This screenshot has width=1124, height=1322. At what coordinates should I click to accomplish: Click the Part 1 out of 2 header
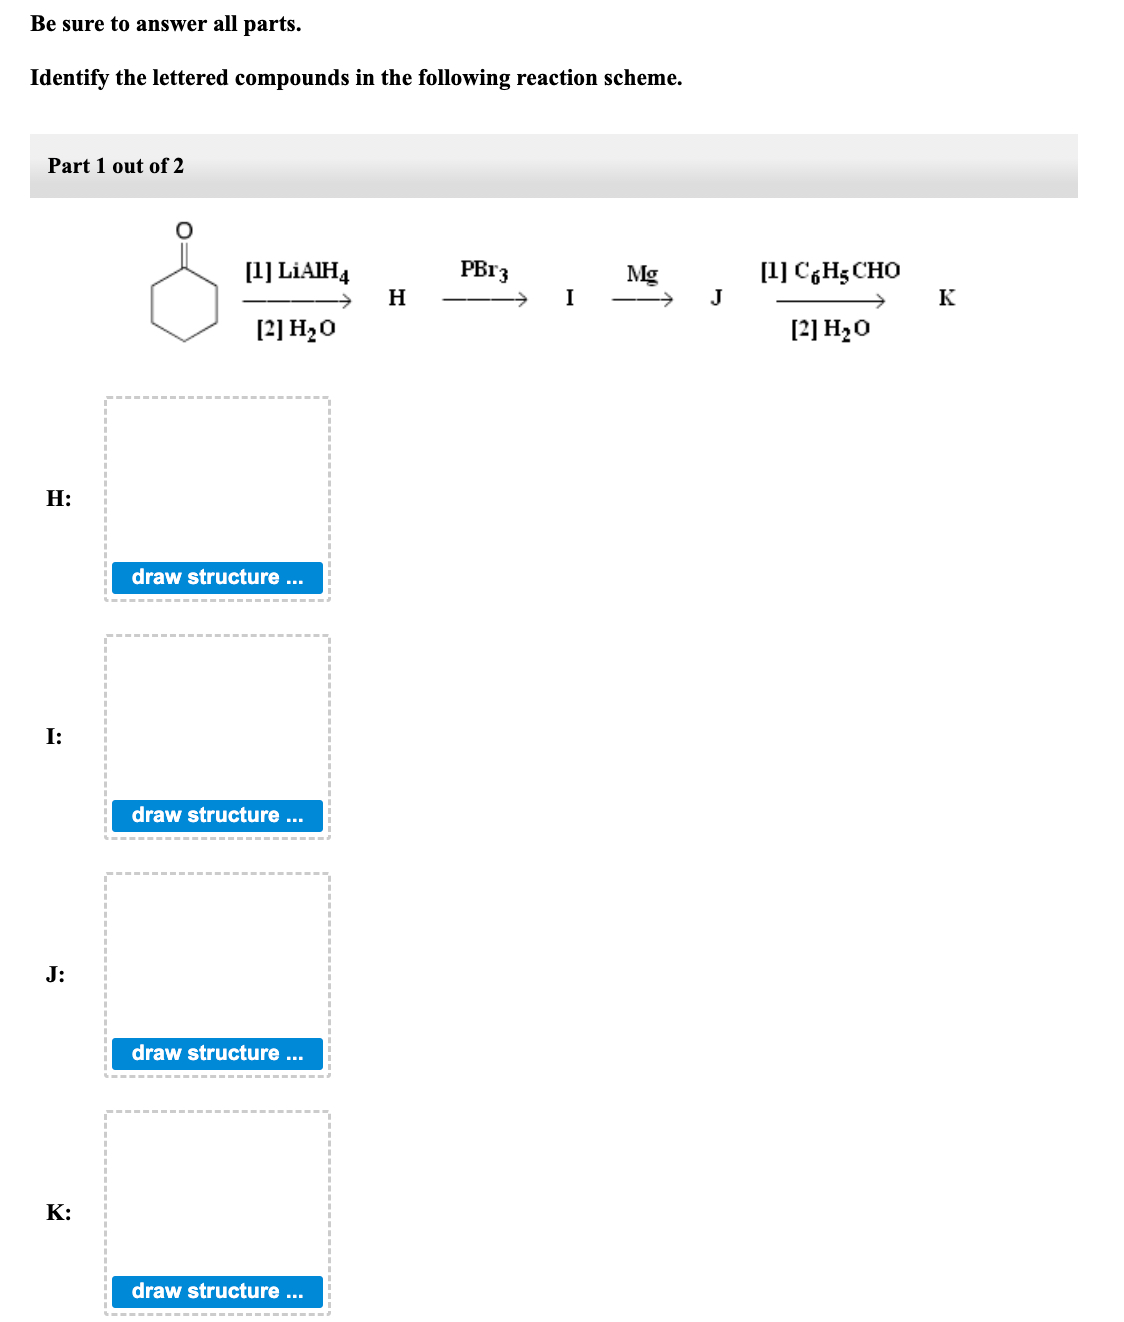[117, 167]
